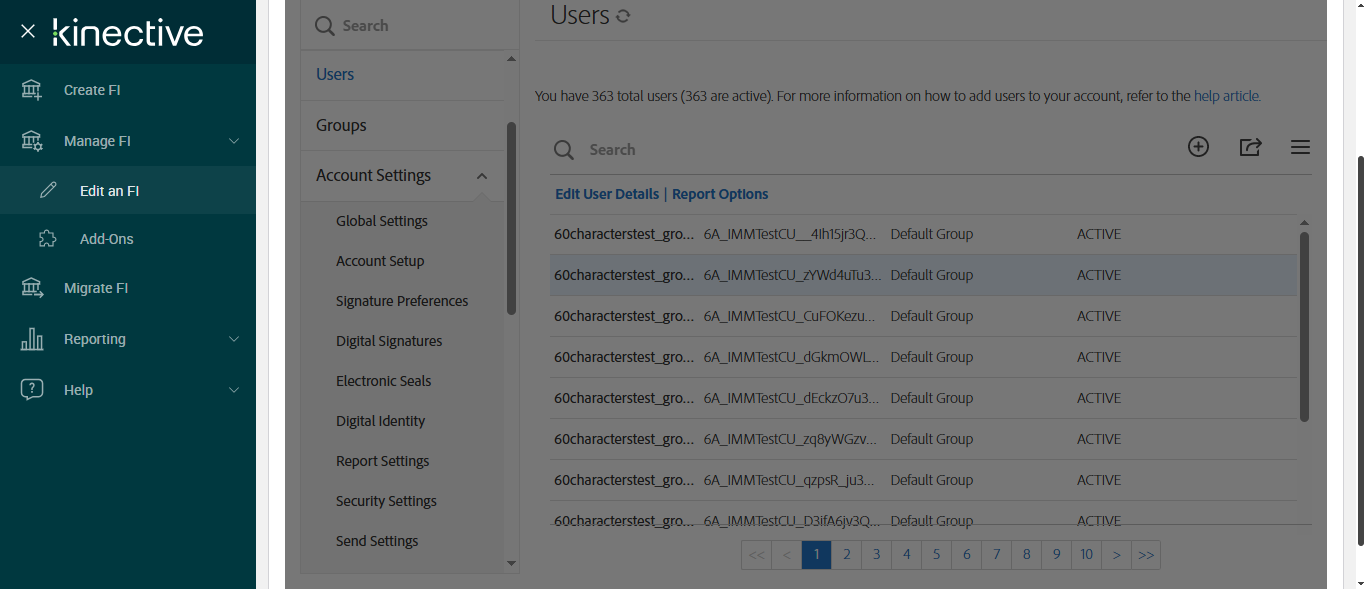
Task: Open Migrate FI in the sidebar
Action: click(96, 288)
